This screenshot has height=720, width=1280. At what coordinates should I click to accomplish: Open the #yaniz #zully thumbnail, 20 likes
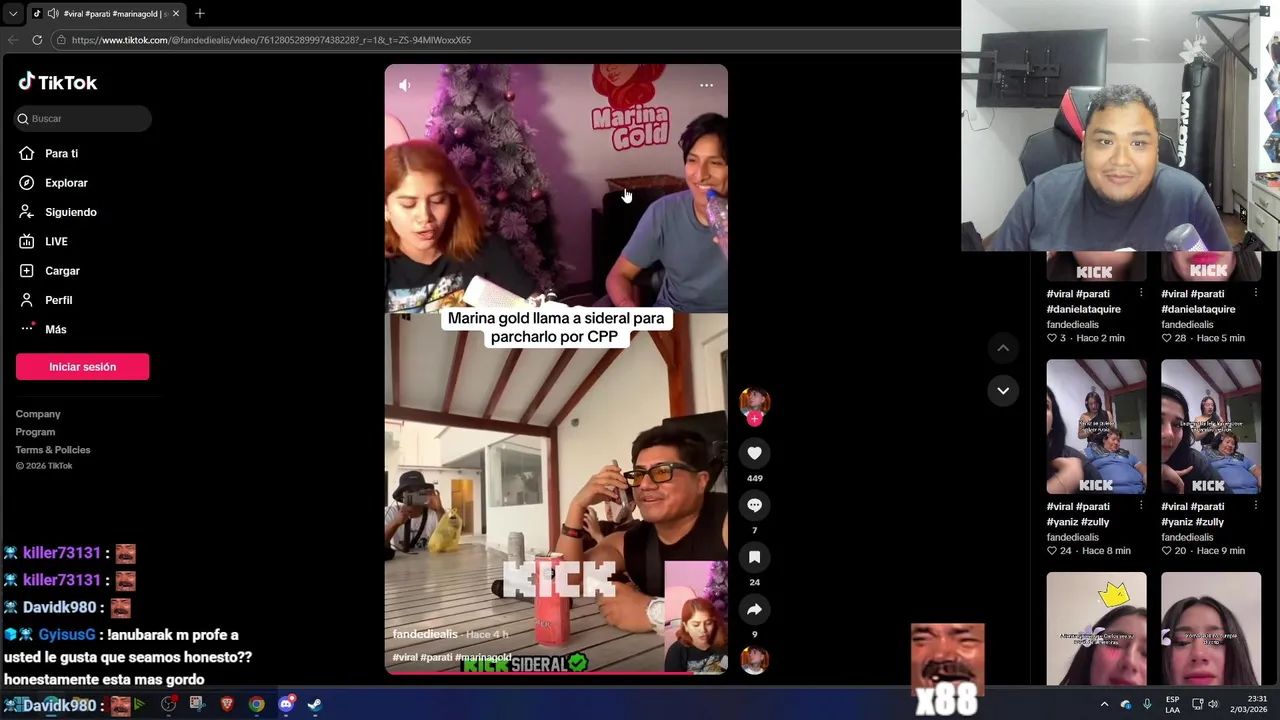1211,426
